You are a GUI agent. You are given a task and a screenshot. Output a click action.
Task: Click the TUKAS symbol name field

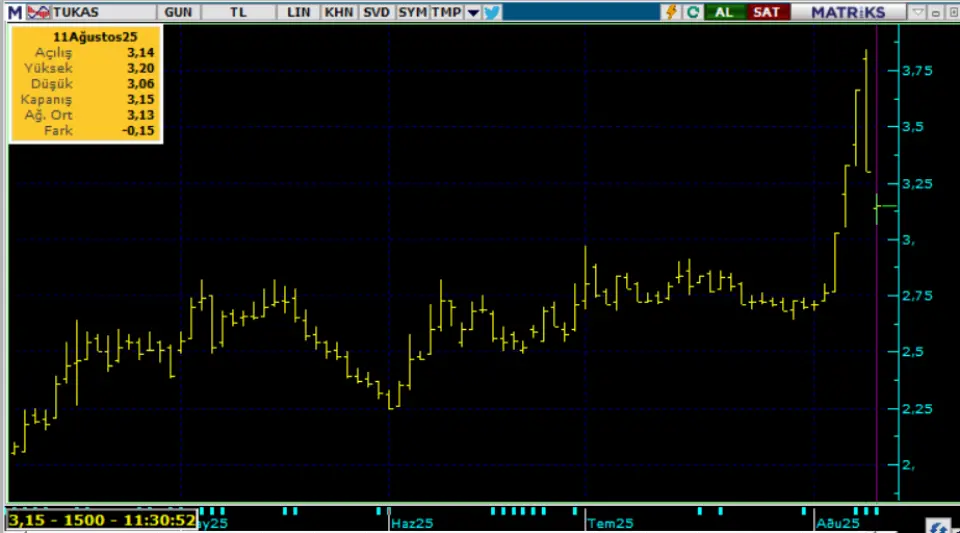coord(103,12)
